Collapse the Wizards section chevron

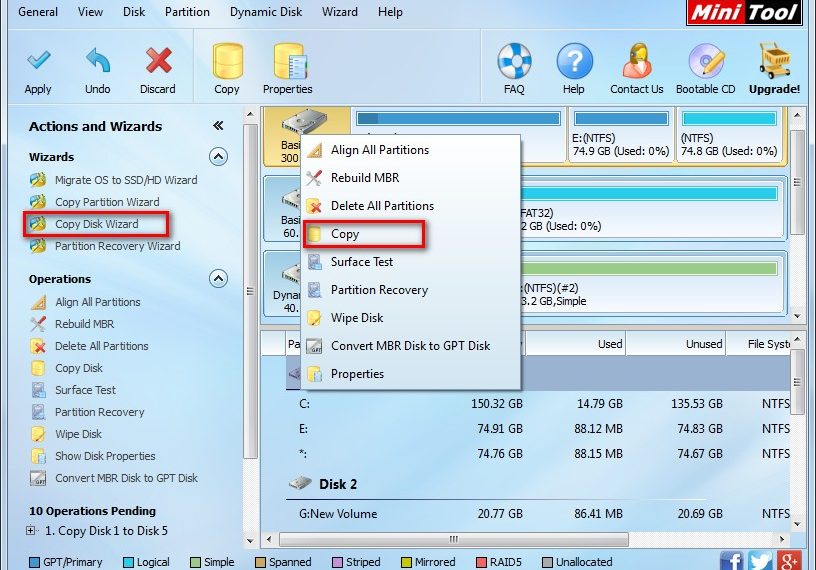219,156
